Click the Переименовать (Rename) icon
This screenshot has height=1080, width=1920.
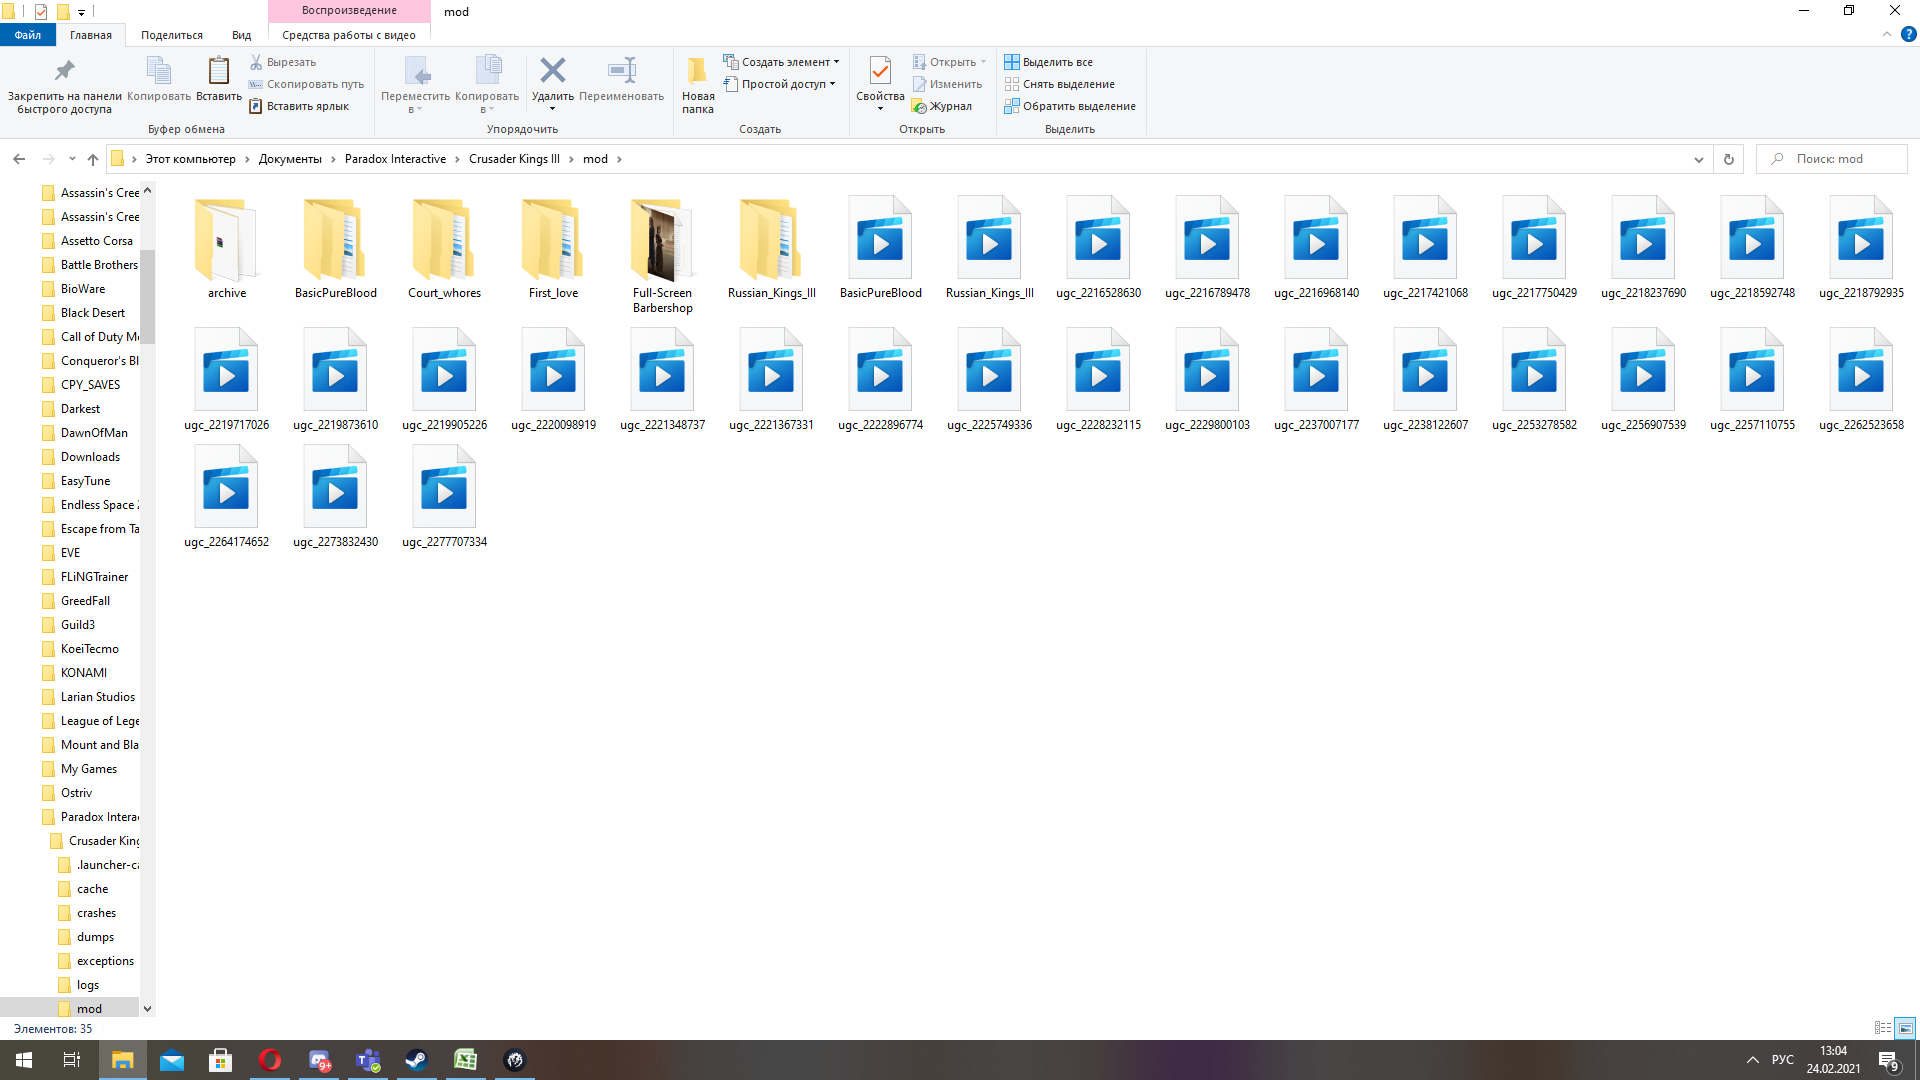[621, 70]
